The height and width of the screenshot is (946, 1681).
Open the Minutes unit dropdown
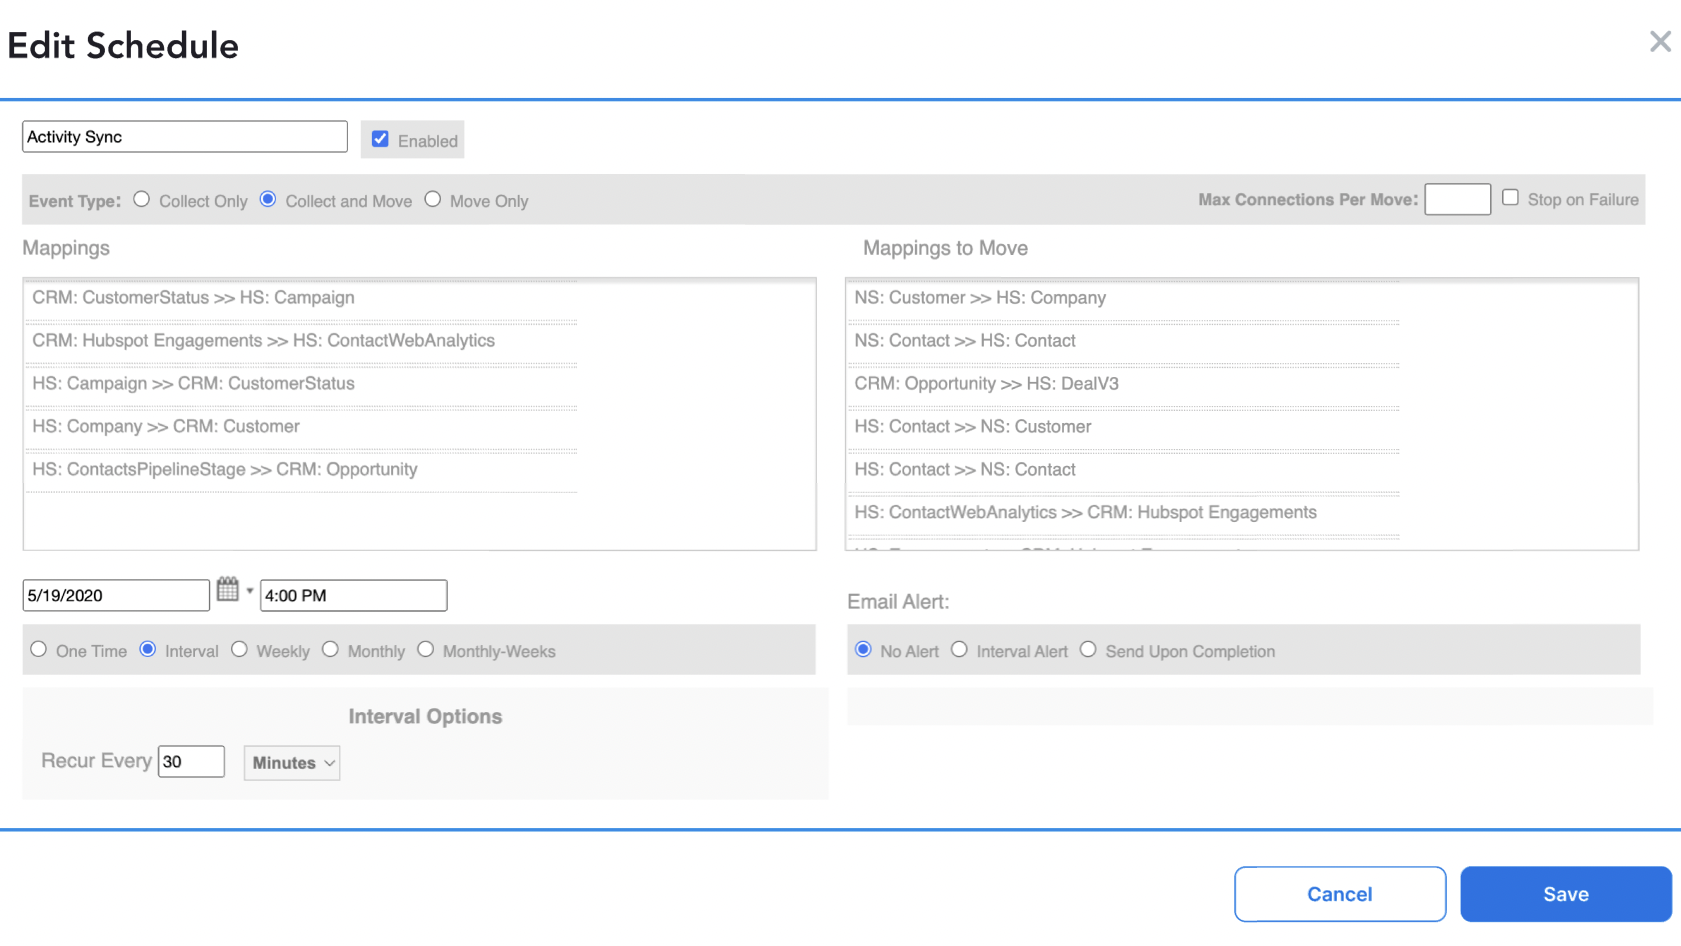(291, 763)
